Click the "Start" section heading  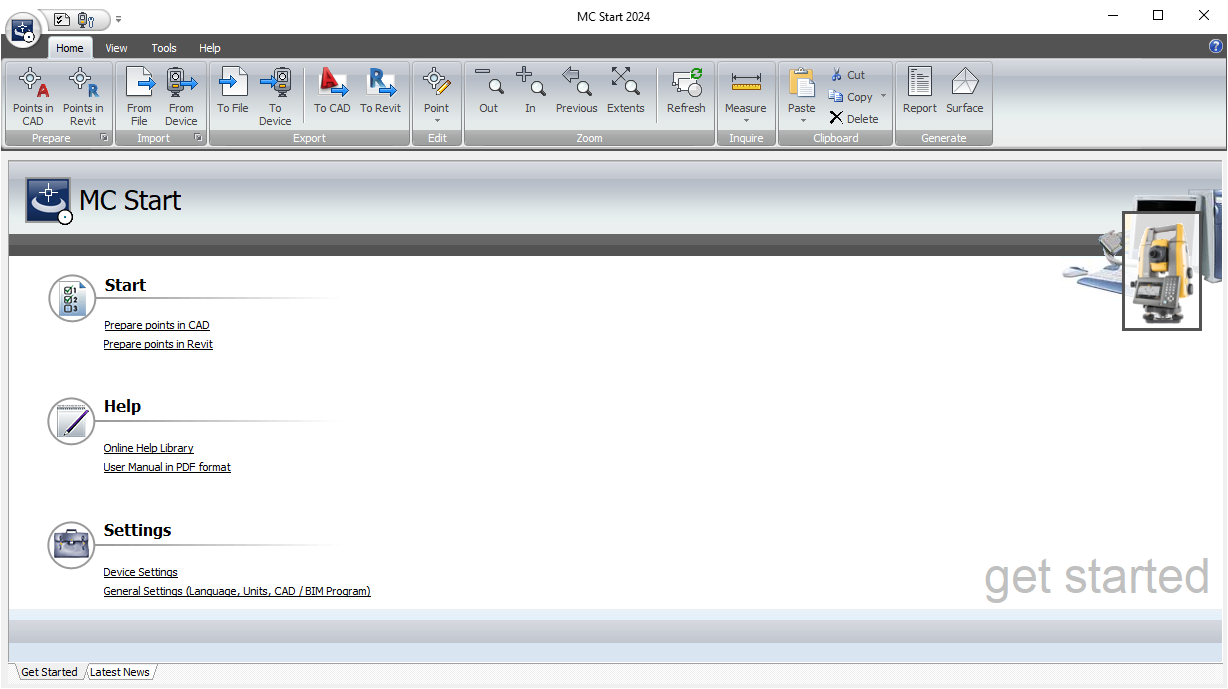point(125,285)
